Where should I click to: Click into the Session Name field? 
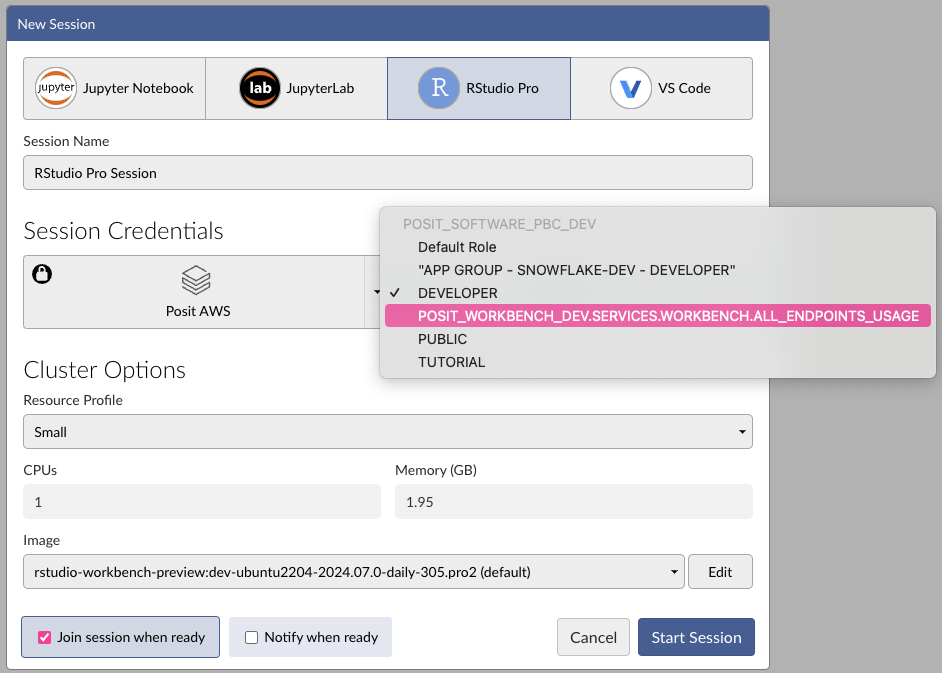(x=387, y=173)
